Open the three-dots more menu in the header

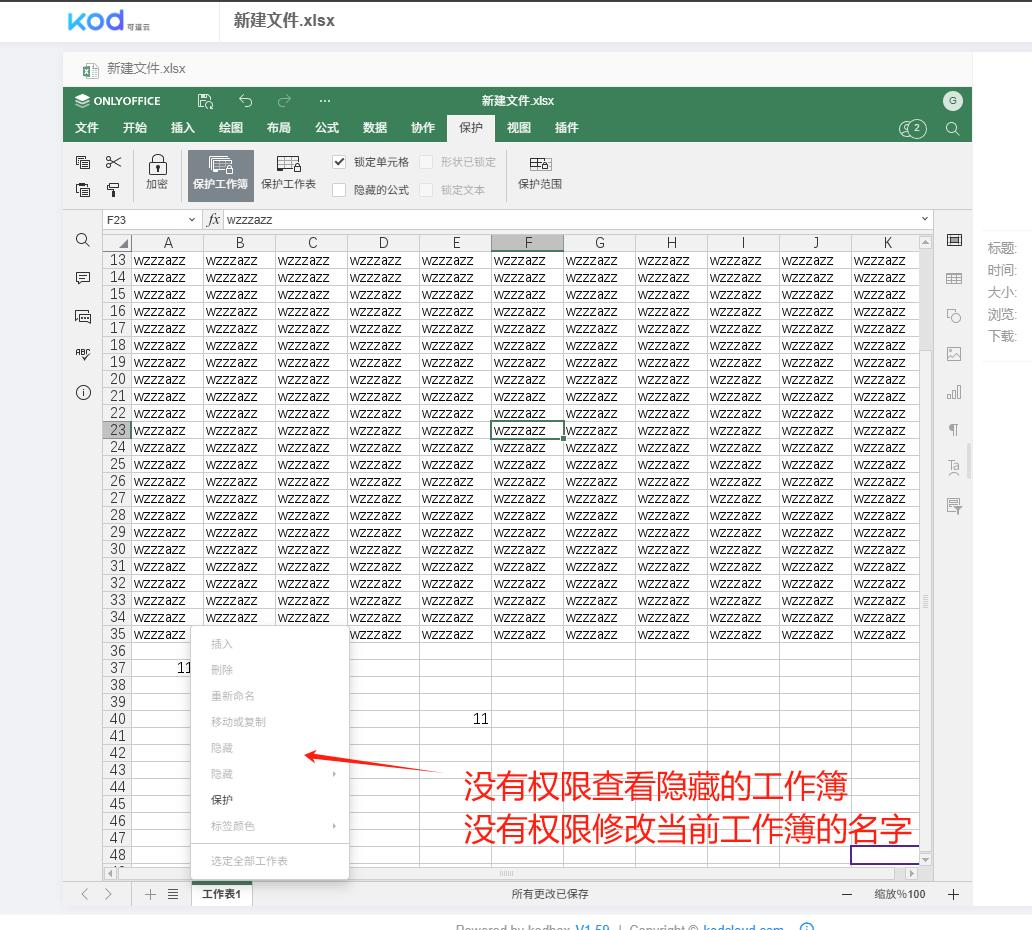[x=324, y=101]
